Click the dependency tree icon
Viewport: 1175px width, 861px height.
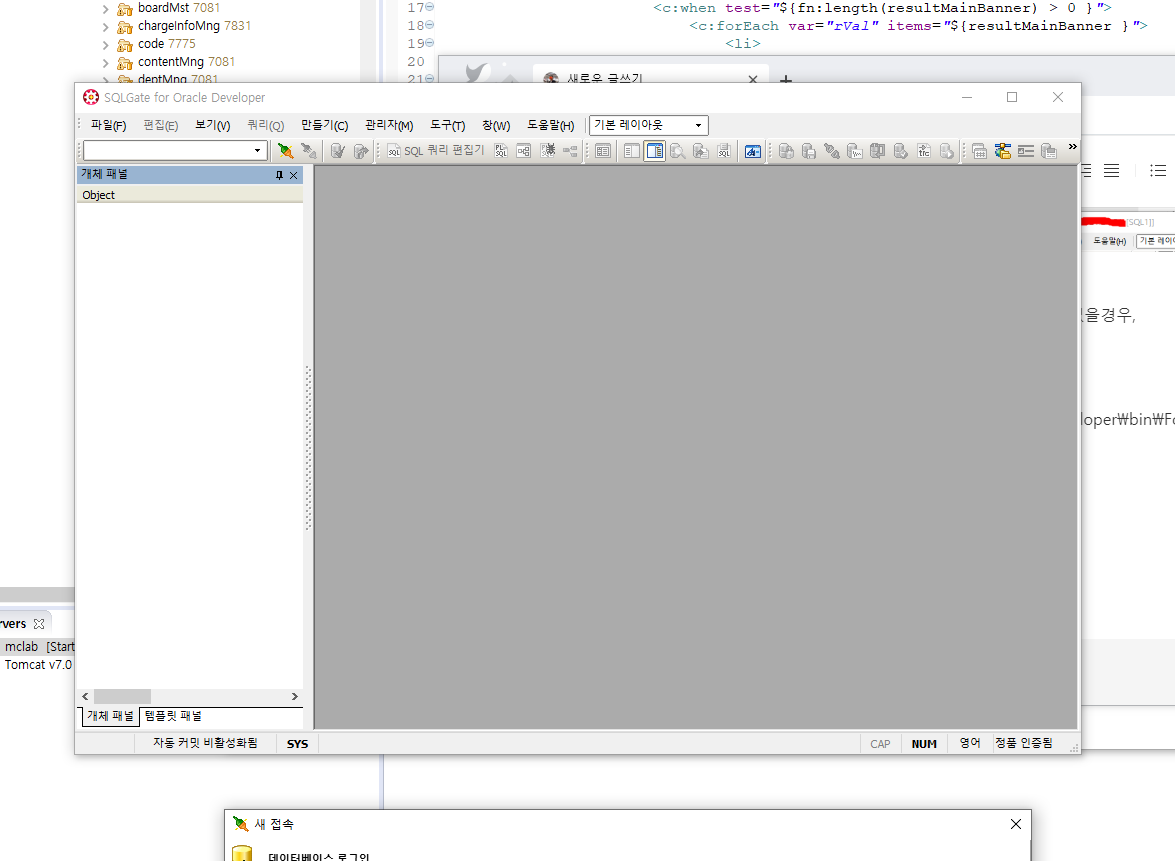click(570, 151)
